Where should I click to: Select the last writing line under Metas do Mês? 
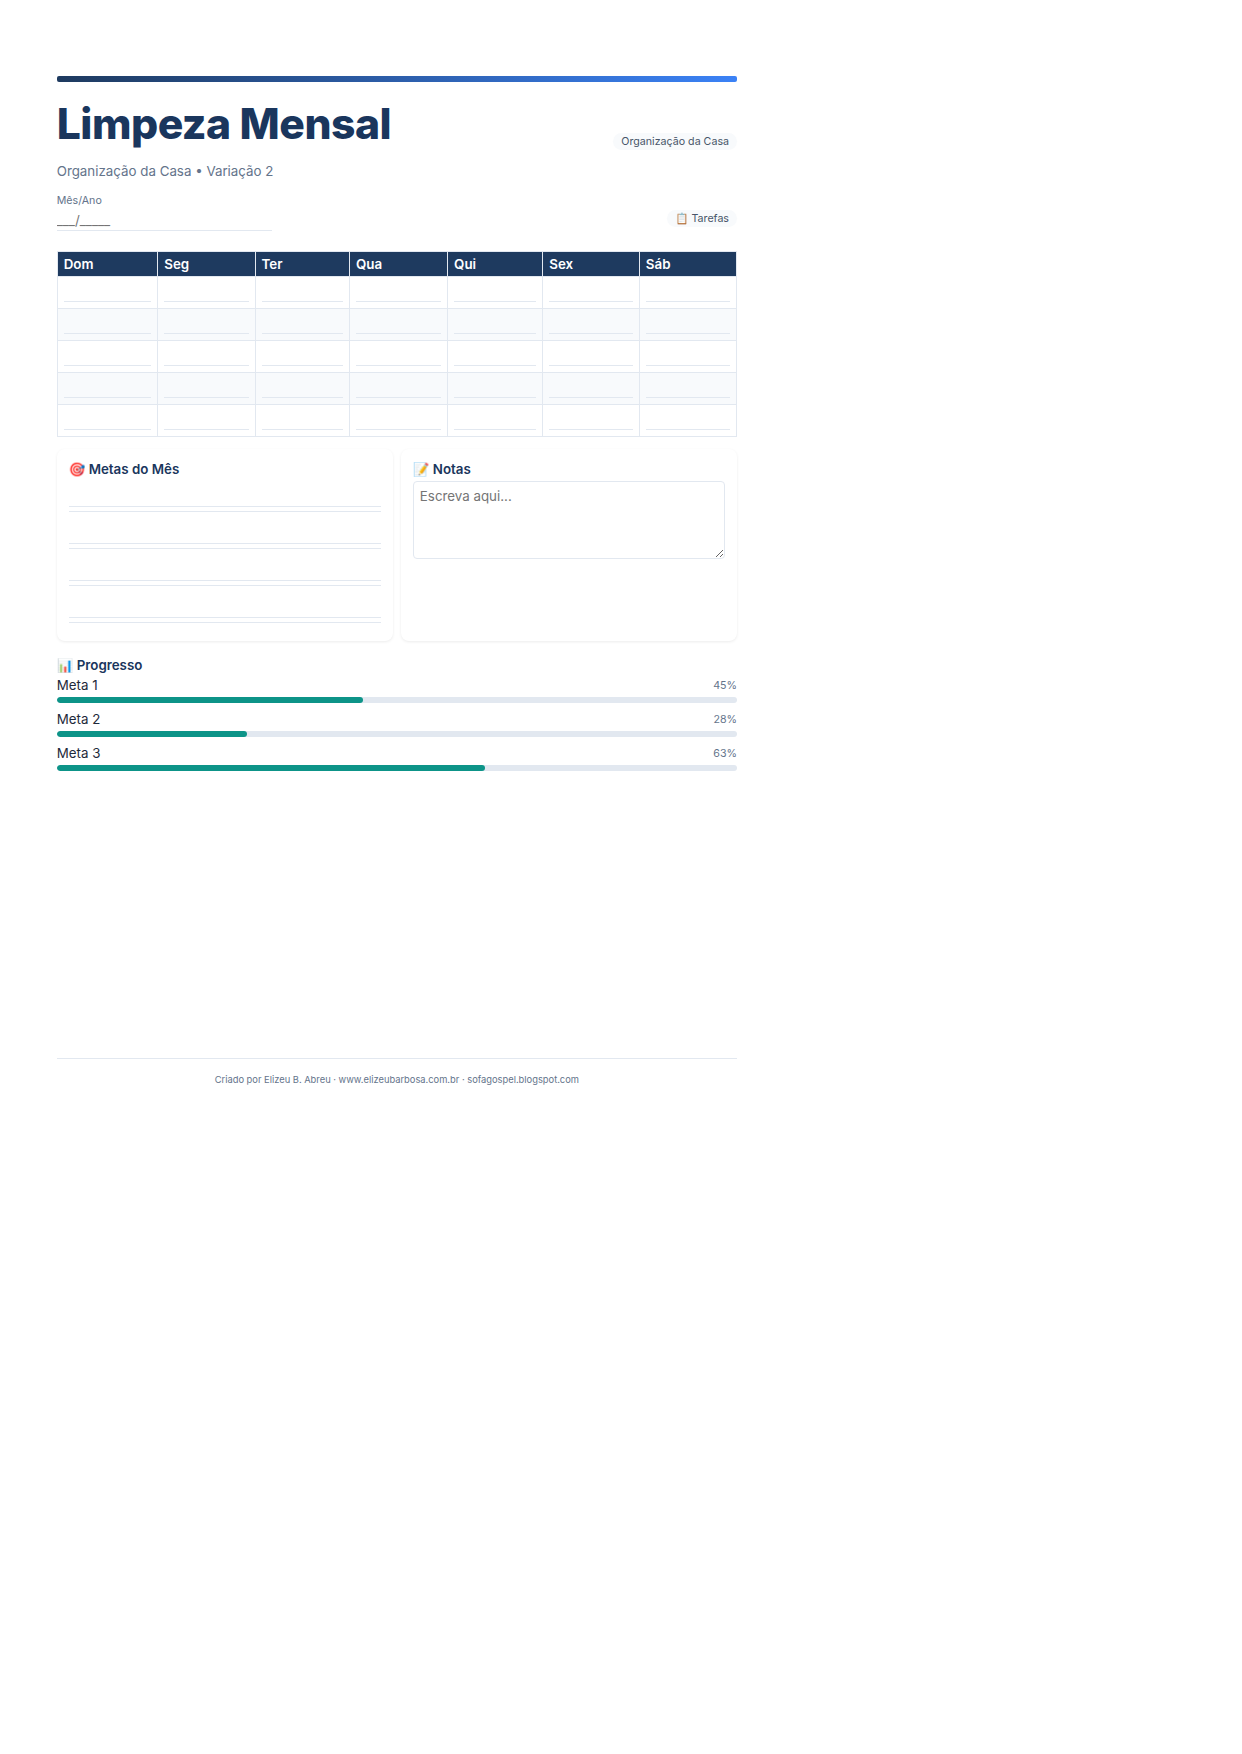click(x=225, y=608)
